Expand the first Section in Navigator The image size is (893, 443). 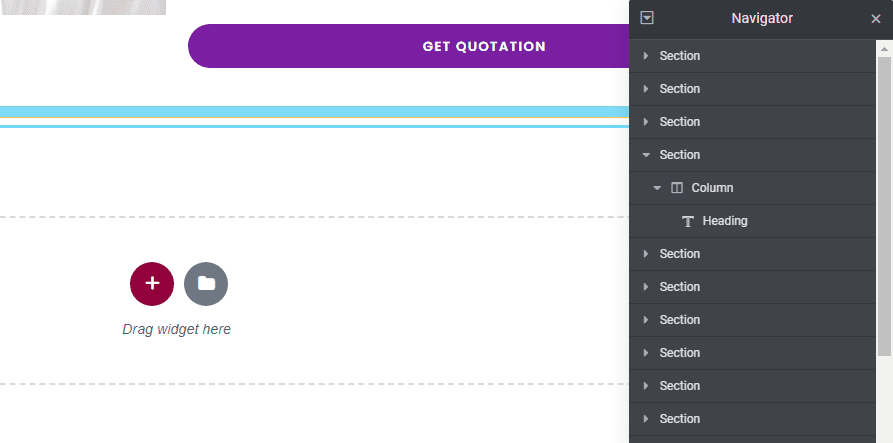pos(646,56)
